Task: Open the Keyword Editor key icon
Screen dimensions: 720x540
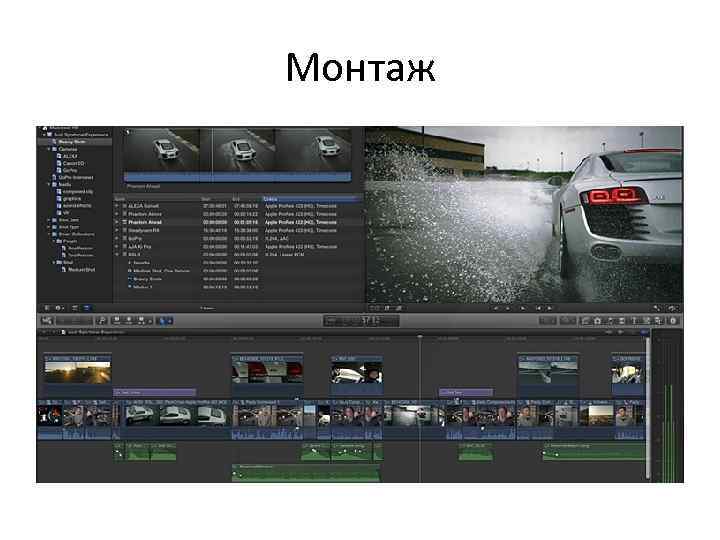Action: pyautogui.click(x=102, y=321)
